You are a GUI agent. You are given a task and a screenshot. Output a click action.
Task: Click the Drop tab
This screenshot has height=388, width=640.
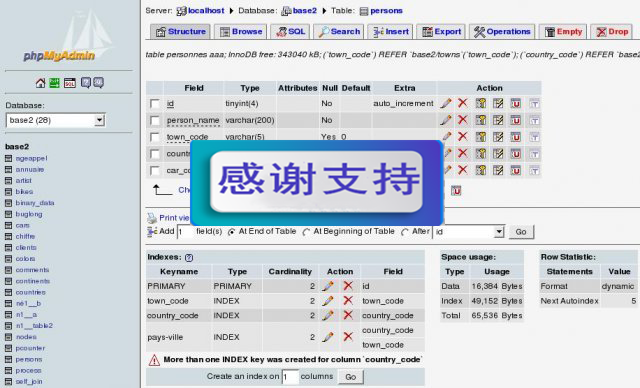[x=611, y=31]
